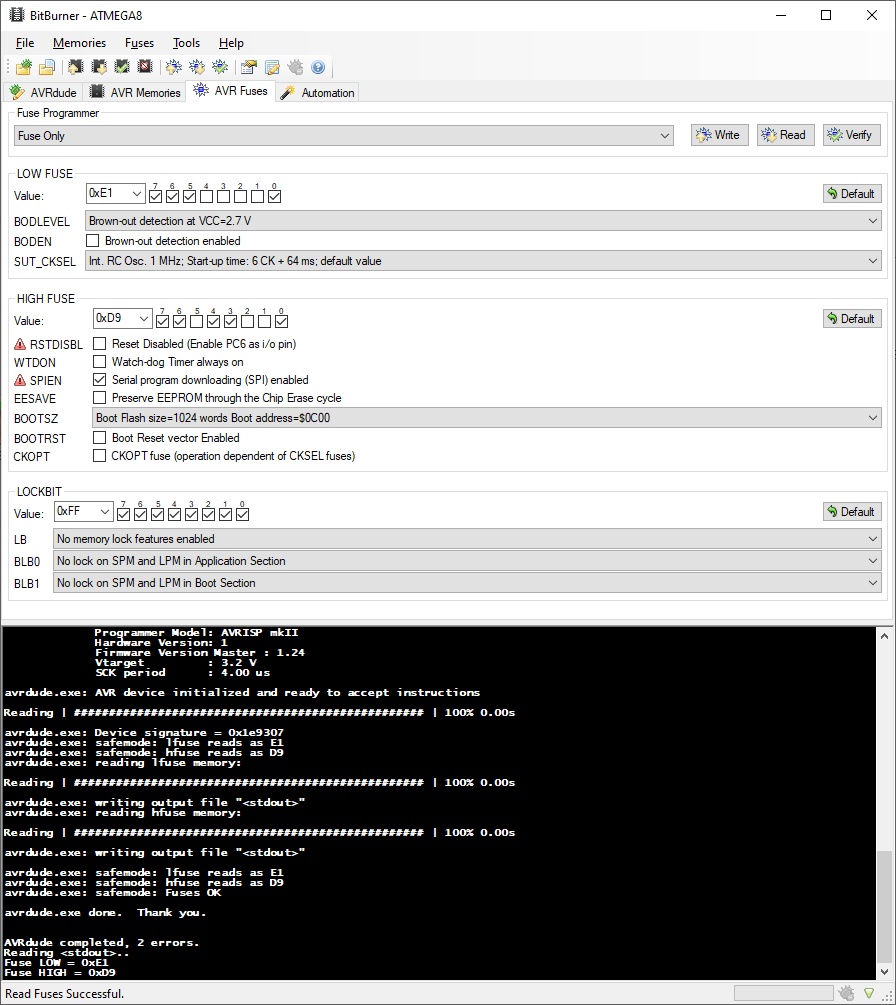Expand the BLB0 Application Section dropdown

click(467, 561)
